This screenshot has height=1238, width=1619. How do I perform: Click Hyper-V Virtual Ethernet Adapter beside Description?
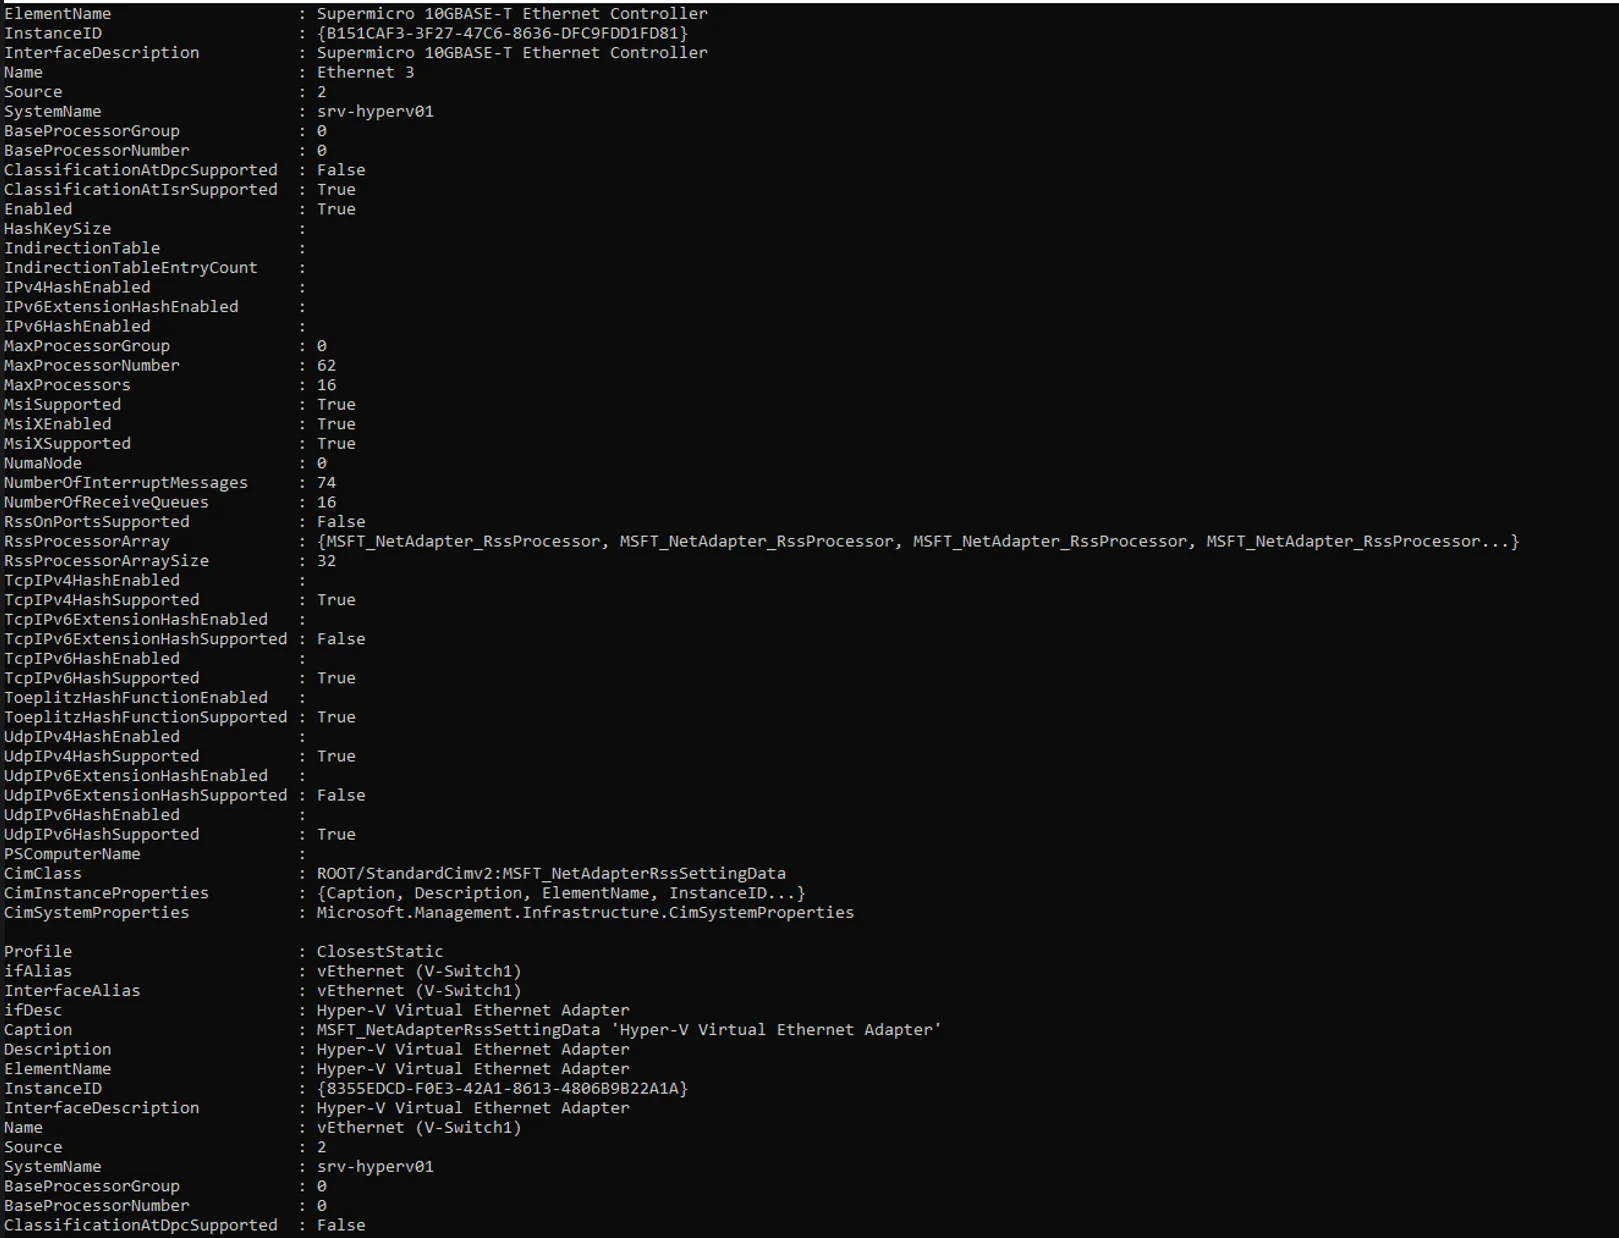coord(473,1049)
